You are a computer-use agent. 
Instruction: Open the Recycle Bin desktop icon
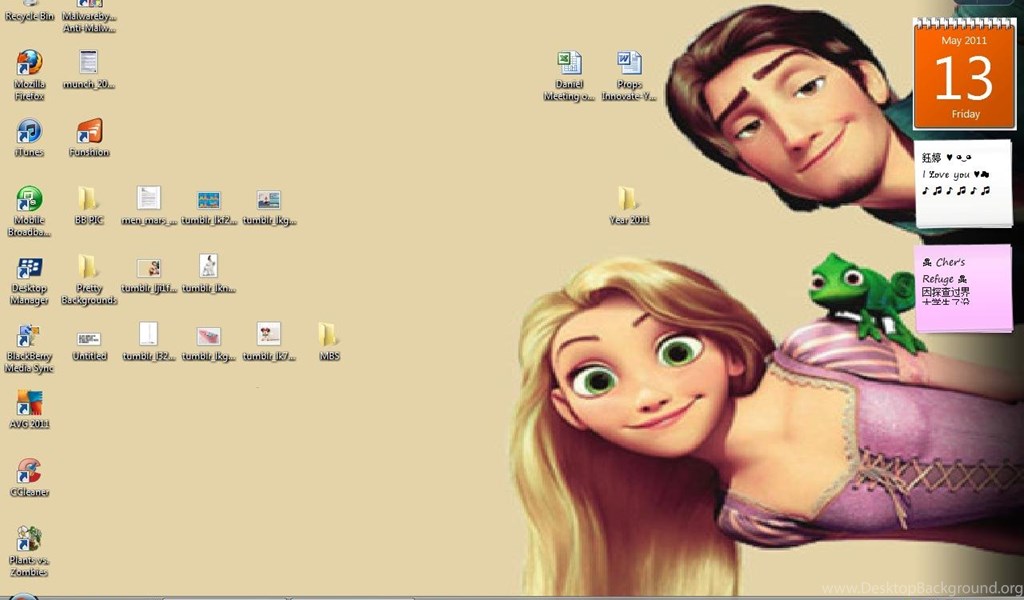29,10
